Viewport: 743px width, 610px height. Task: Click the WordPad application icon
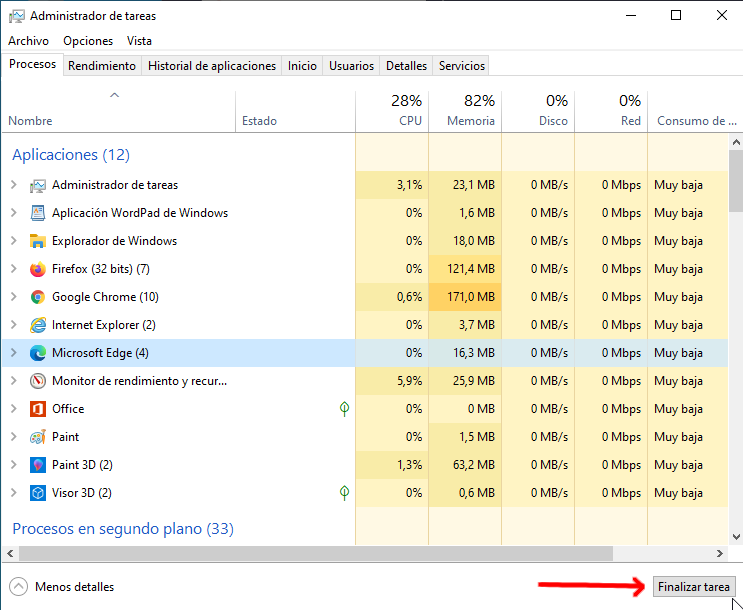[x=37, y=213]
